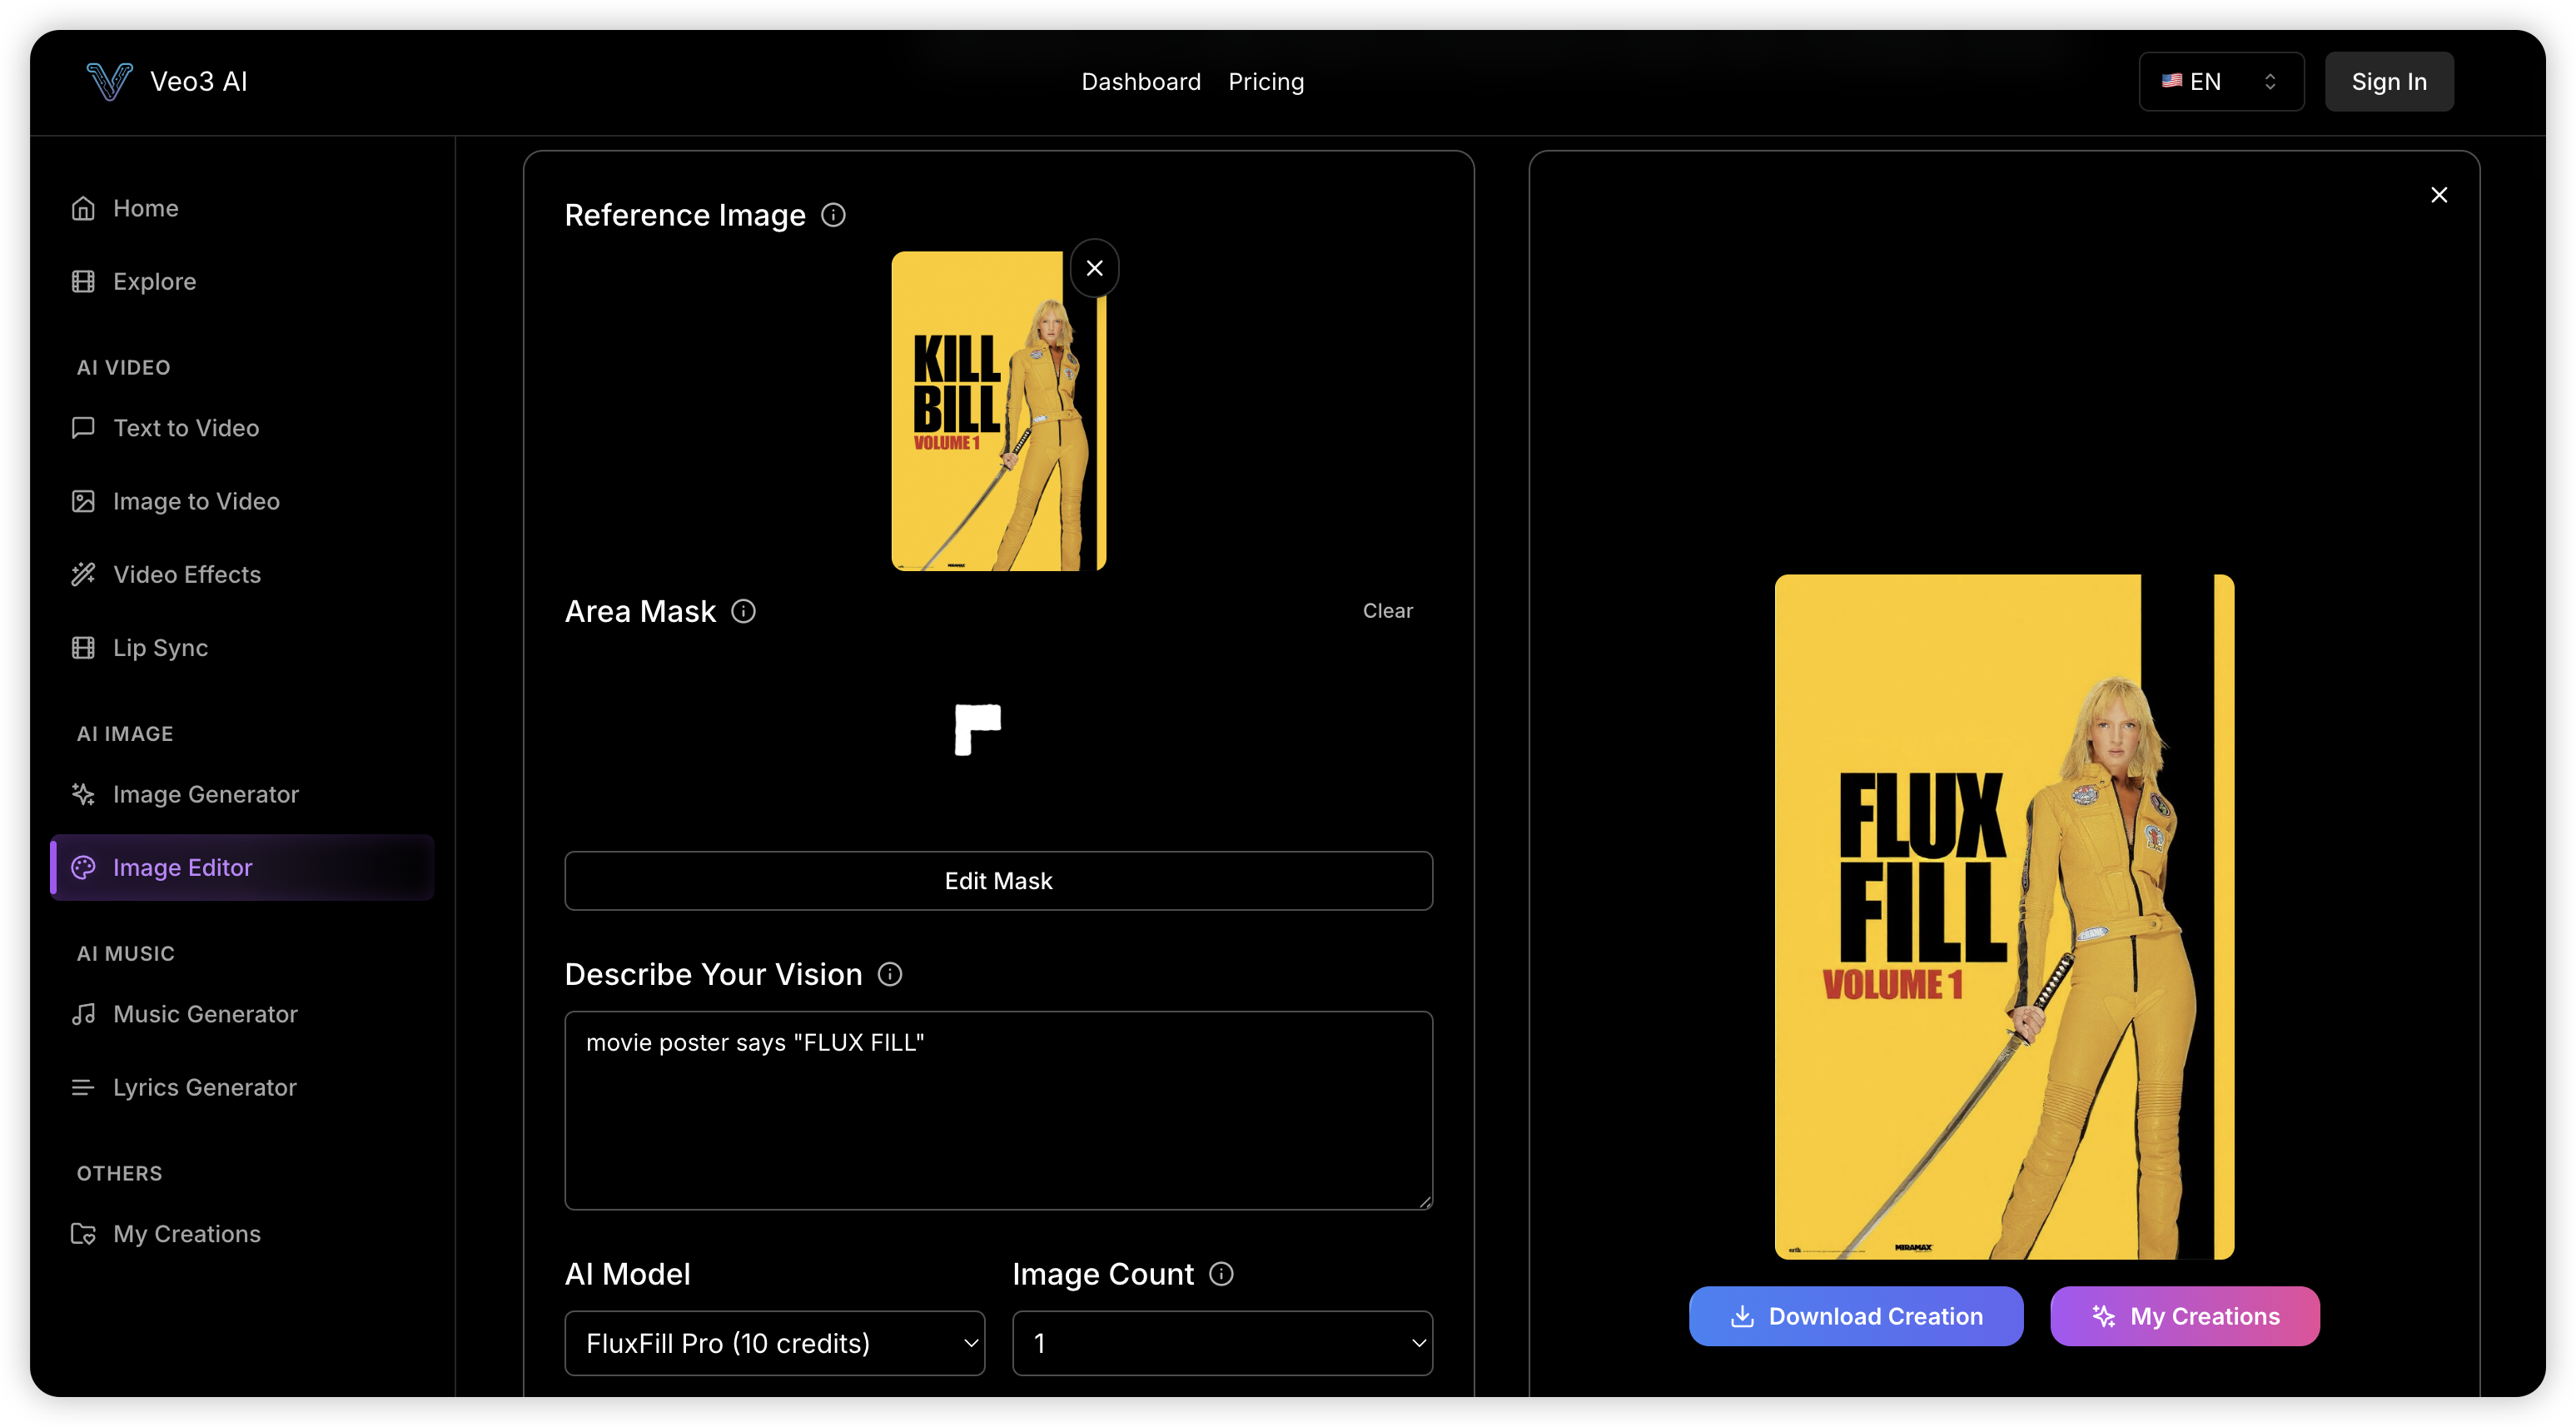This screenshot has width=2576, height=1427.
Task: Expand the AI Model FluxFill Pro dropdown
Action: click(774, 1343)
